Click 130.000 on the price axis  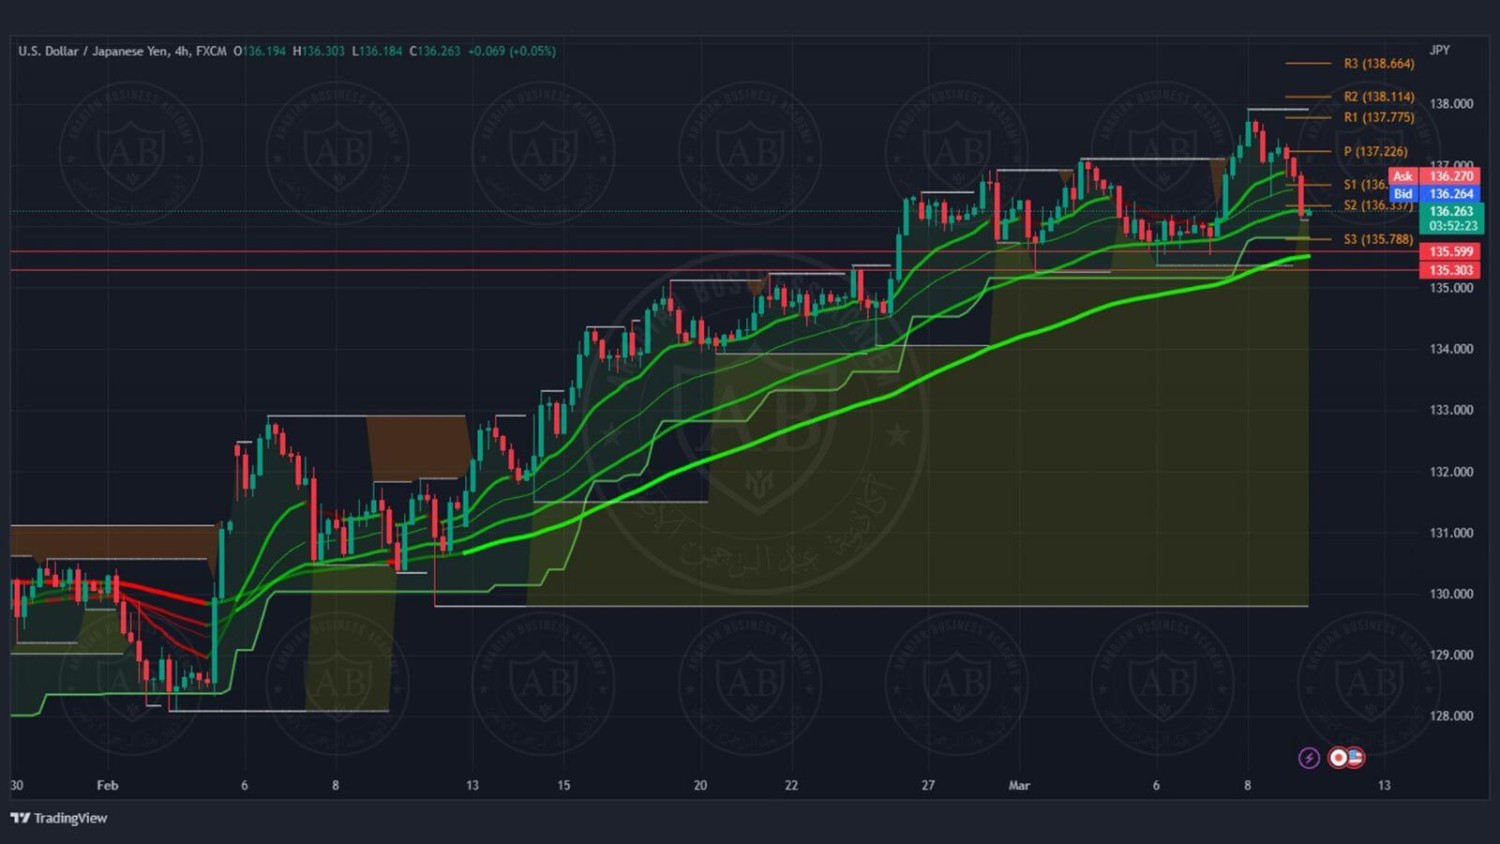1451,594
